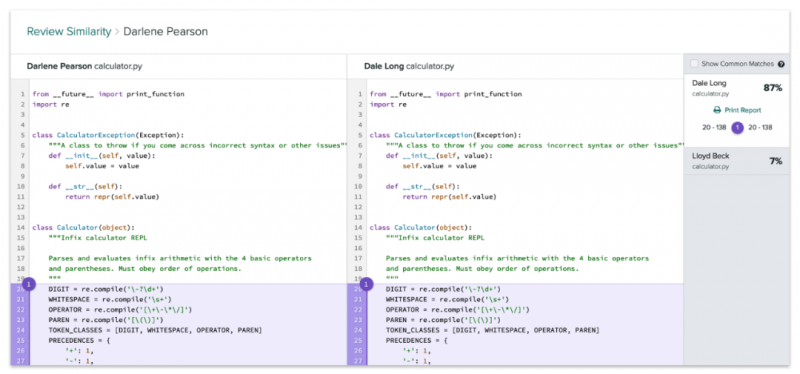
Task: Click Darlene Pearson in the breadcrumb
Action: 165,32
